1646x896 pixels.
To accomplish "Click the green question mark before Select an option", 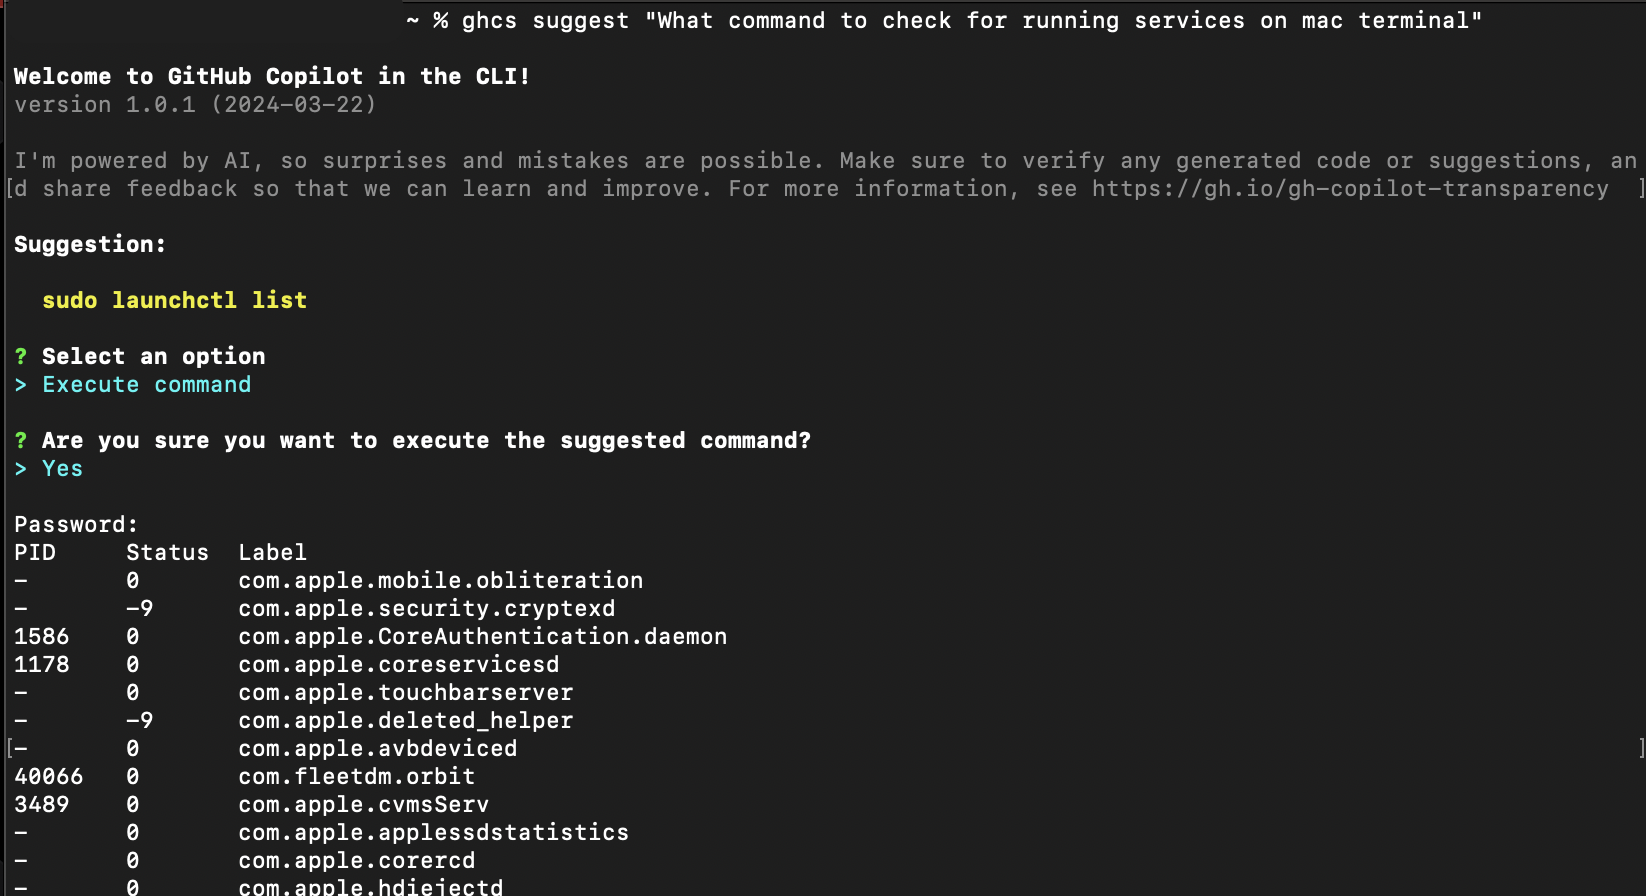I will click(21, 357).
